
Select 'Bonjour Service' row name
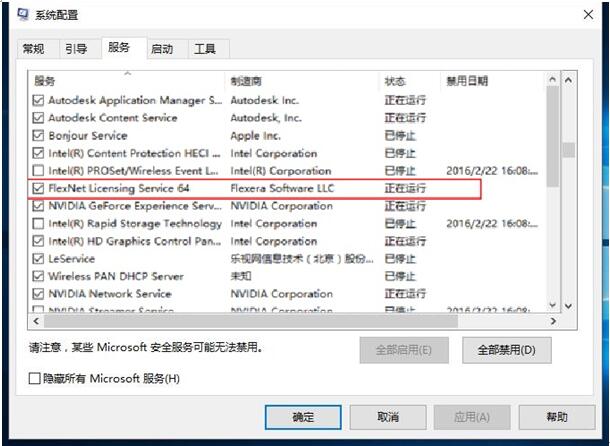[x=88, y=135]
